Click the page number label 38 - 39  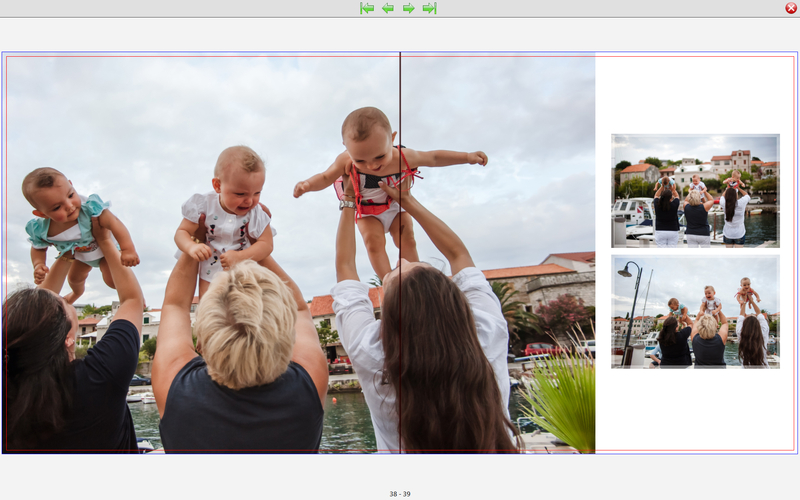coord(400,494)
